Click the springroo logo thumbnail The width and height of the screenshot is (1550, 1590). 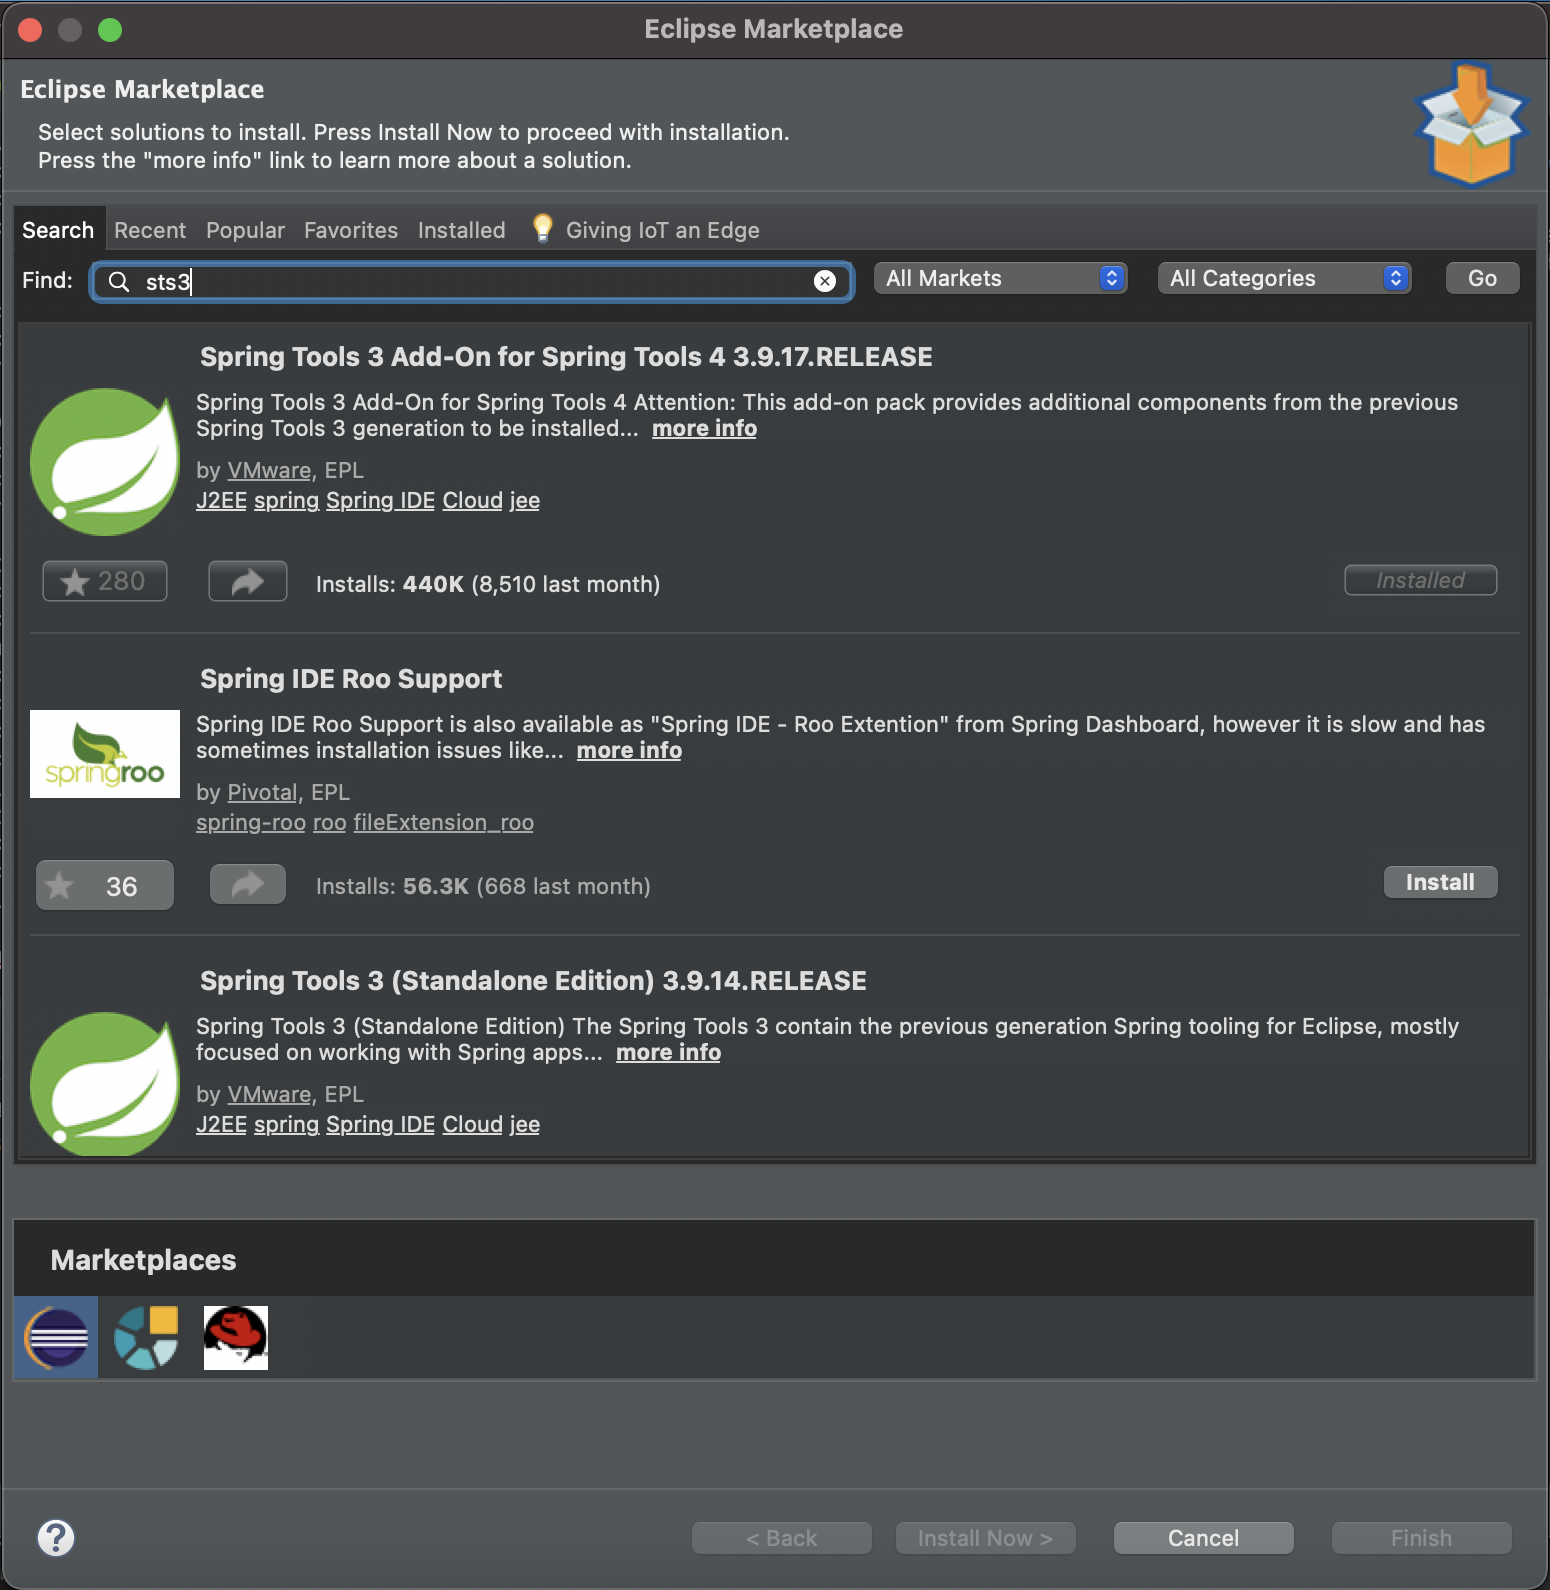point(105,754)
